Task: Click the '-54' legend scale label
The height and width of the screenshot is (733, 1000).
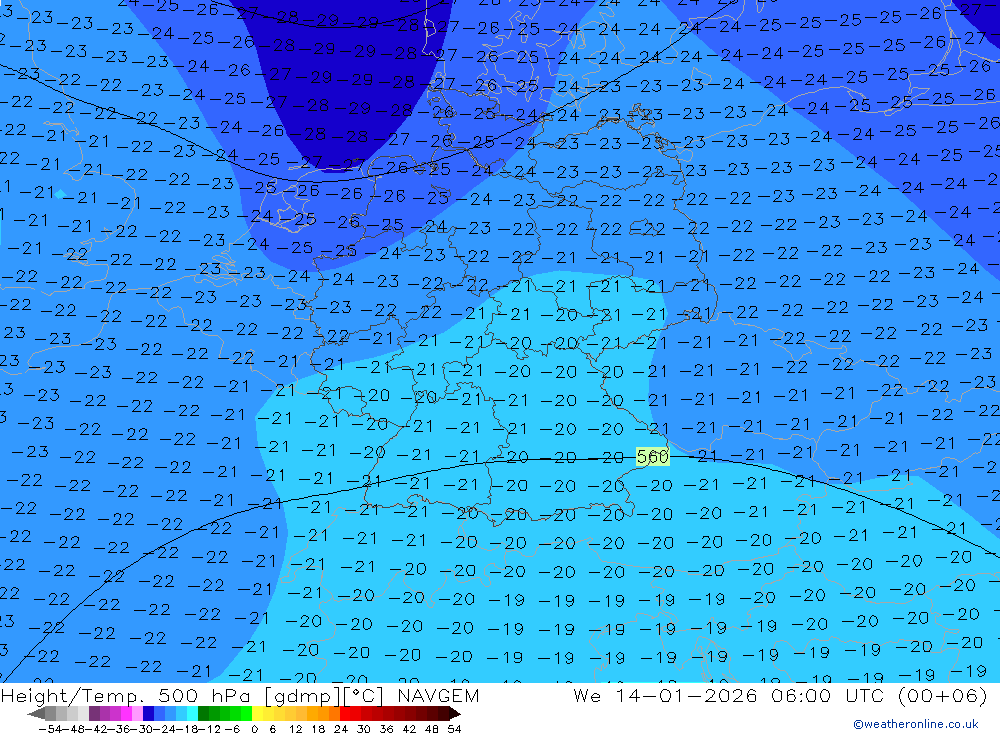Action: point(50,729)
